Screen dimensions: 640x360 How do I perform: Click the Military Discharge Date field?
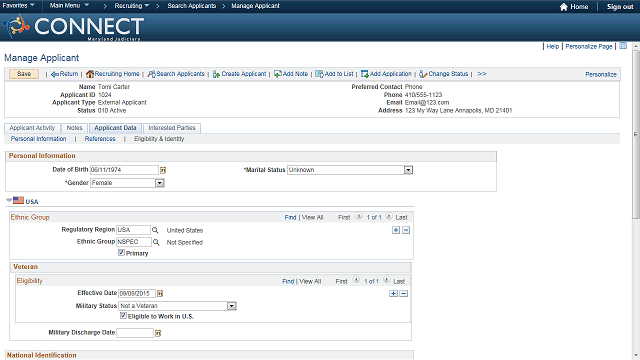pyautogui.click(x=135, y=333)
